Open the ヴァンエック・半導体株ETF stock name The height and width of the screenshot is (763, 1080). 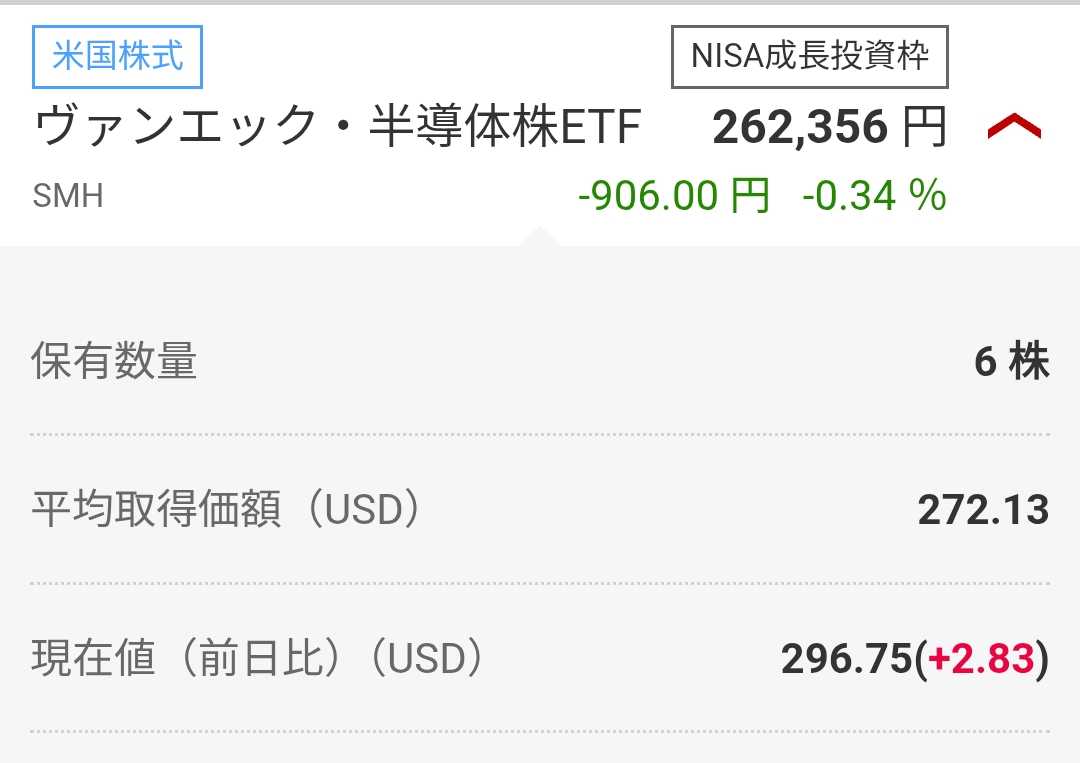tap(337, 129)
